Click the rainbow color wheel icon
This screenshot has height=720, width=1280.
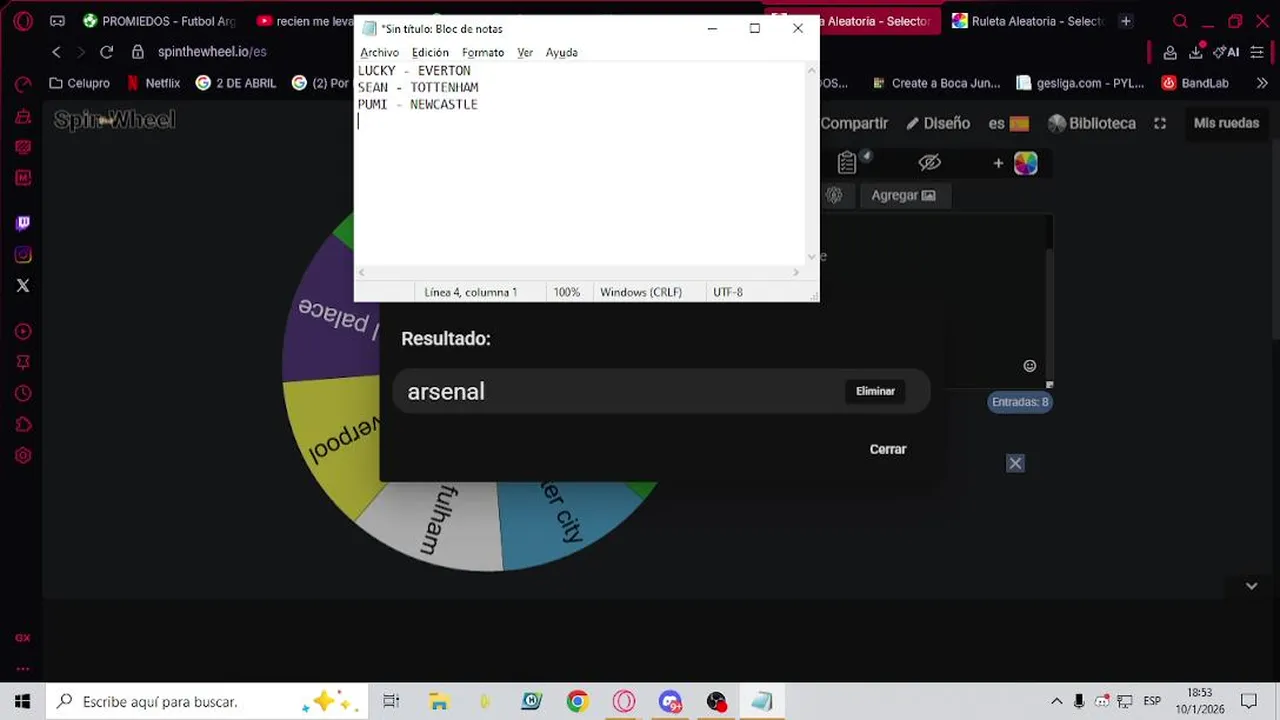[1026, 163]
